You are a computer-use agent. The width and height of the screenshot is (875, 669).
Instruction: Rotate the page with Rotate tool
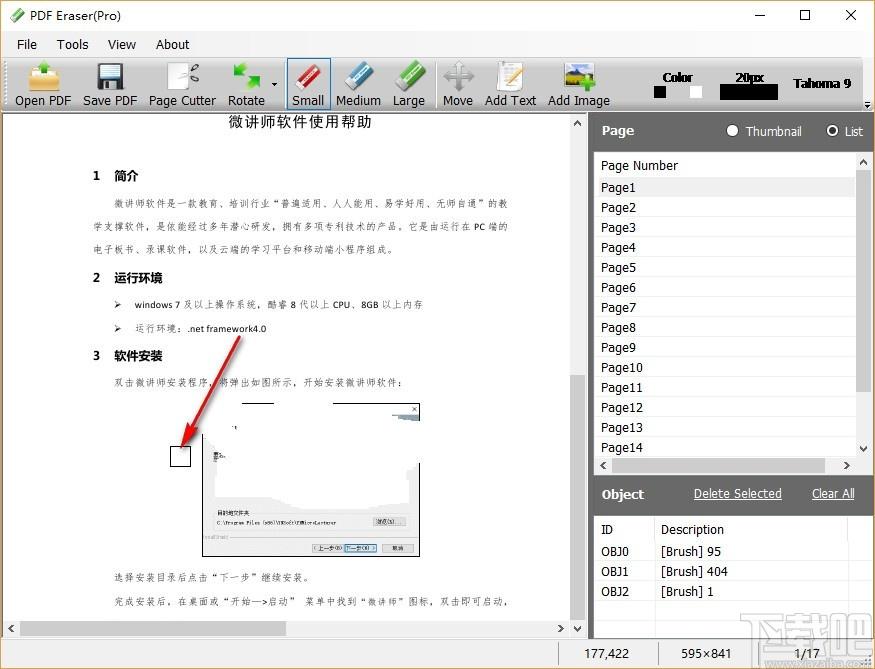tap(246, 84)
